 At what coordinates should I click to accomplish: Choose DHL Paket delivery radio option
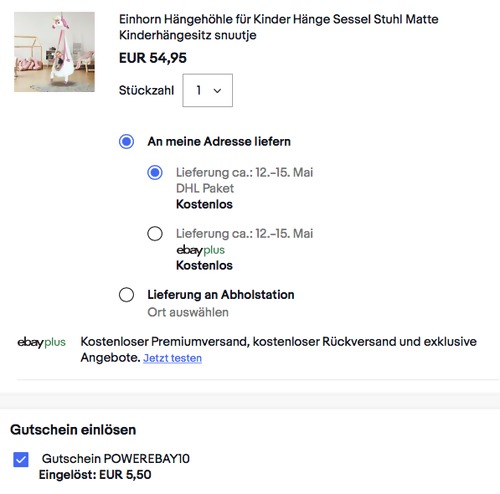155,173
